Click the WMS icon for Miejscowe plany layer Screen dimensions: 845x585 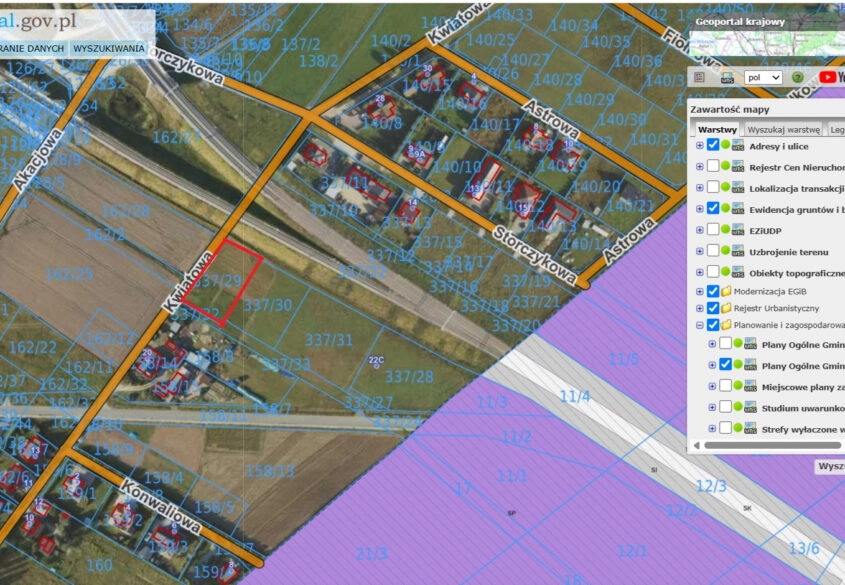750,386
